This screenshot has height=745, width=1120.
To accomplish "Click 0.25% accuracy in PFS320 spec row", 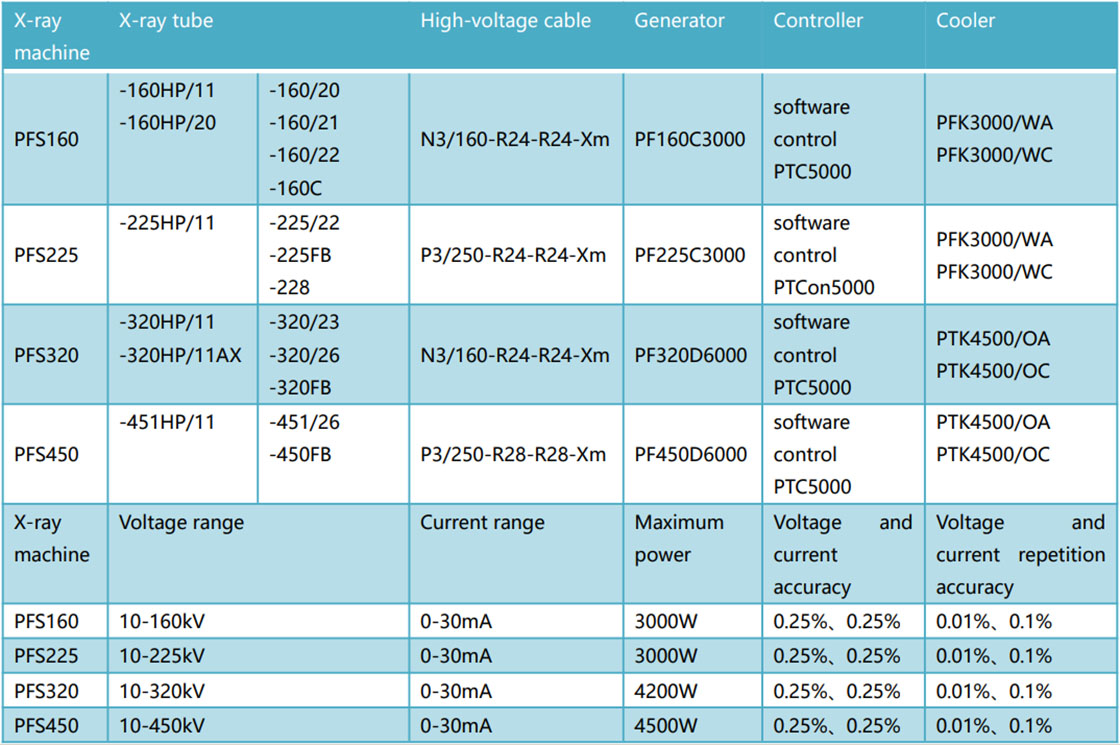I will pos(836,691).
